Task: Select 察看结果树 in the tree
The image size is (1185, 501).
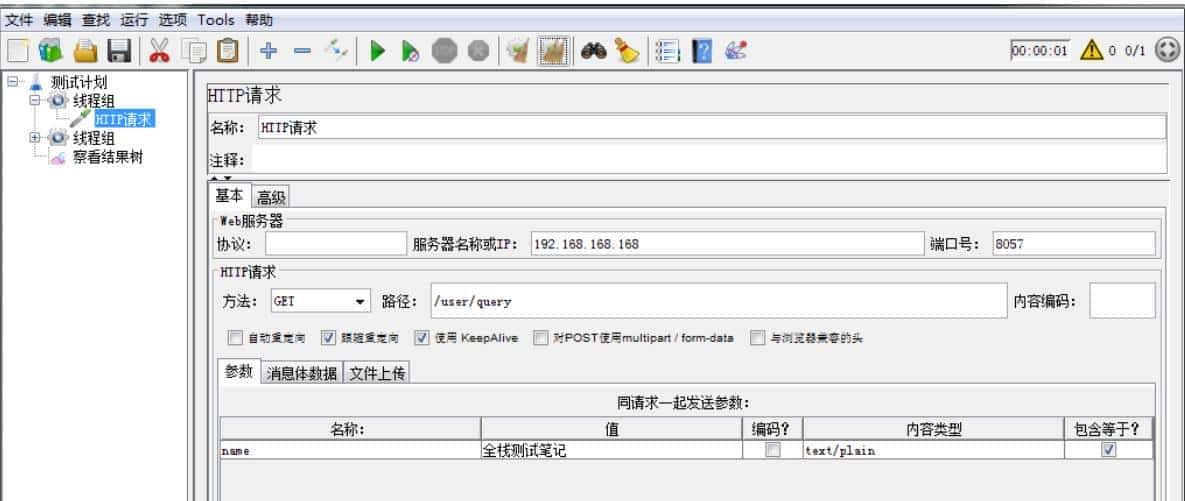Action: pyautogui.click(x=107, y=157)
